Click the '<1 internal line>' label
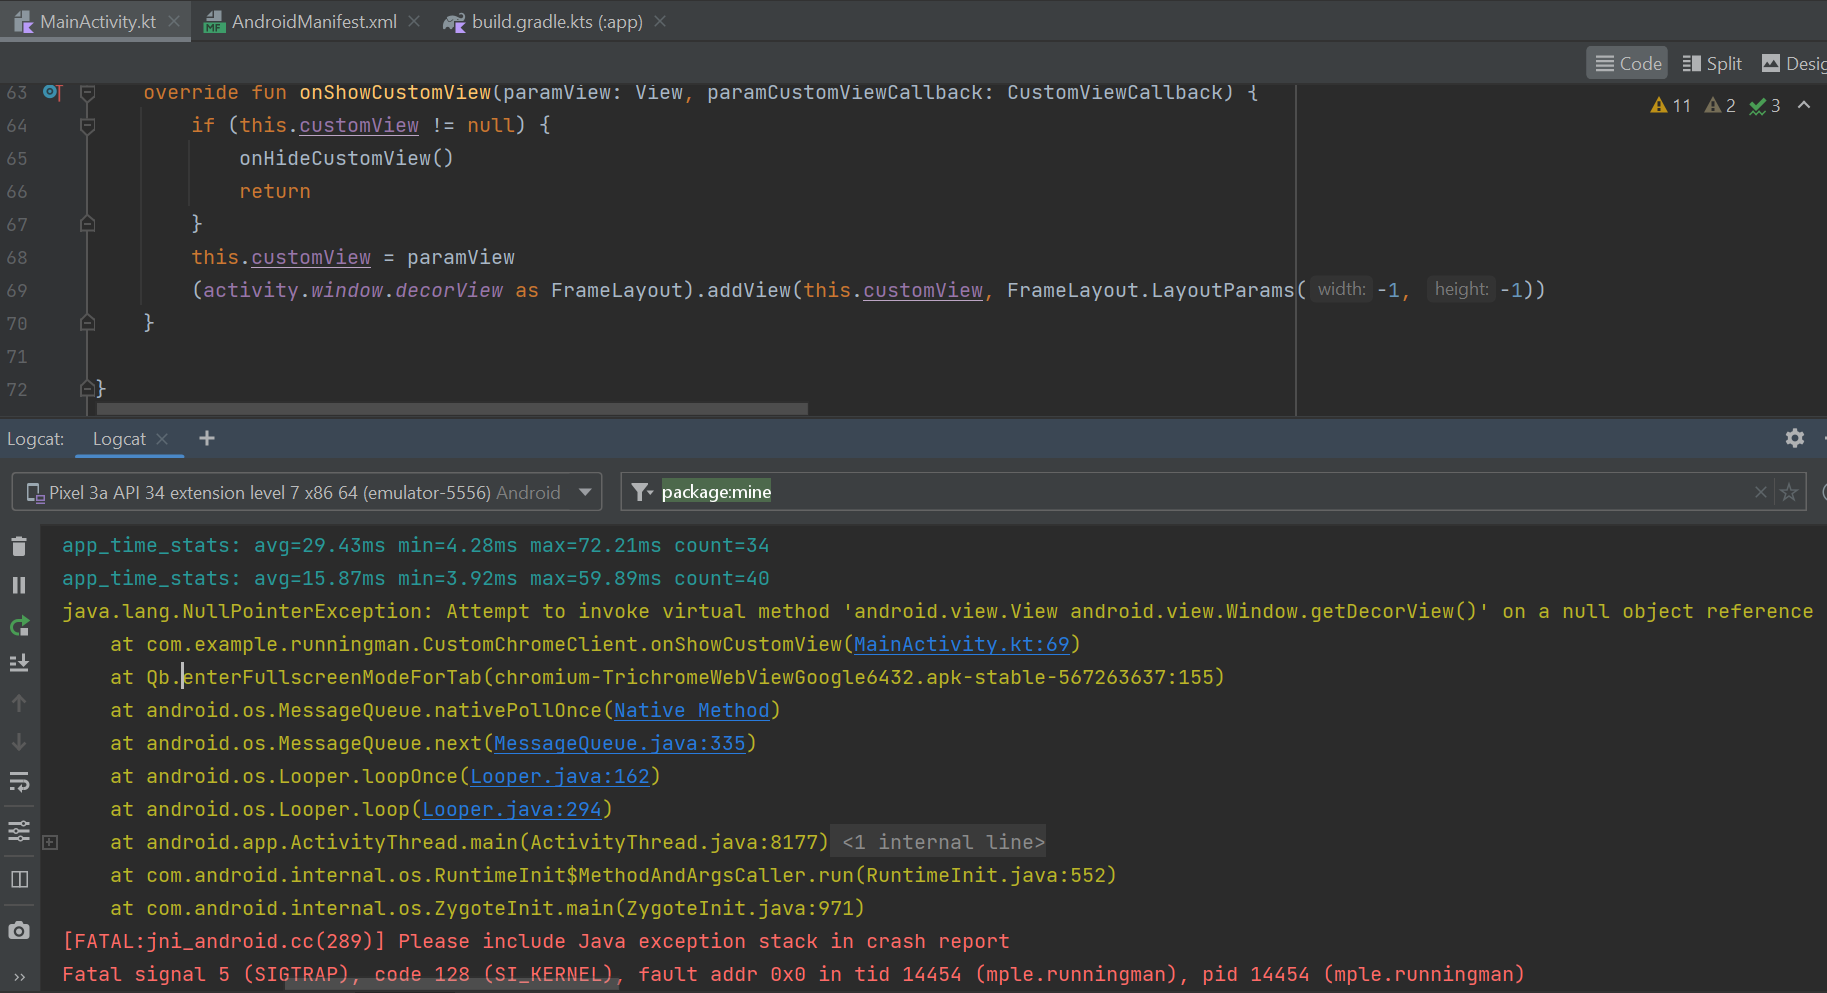1827x993 pixels. coord(943,842)
